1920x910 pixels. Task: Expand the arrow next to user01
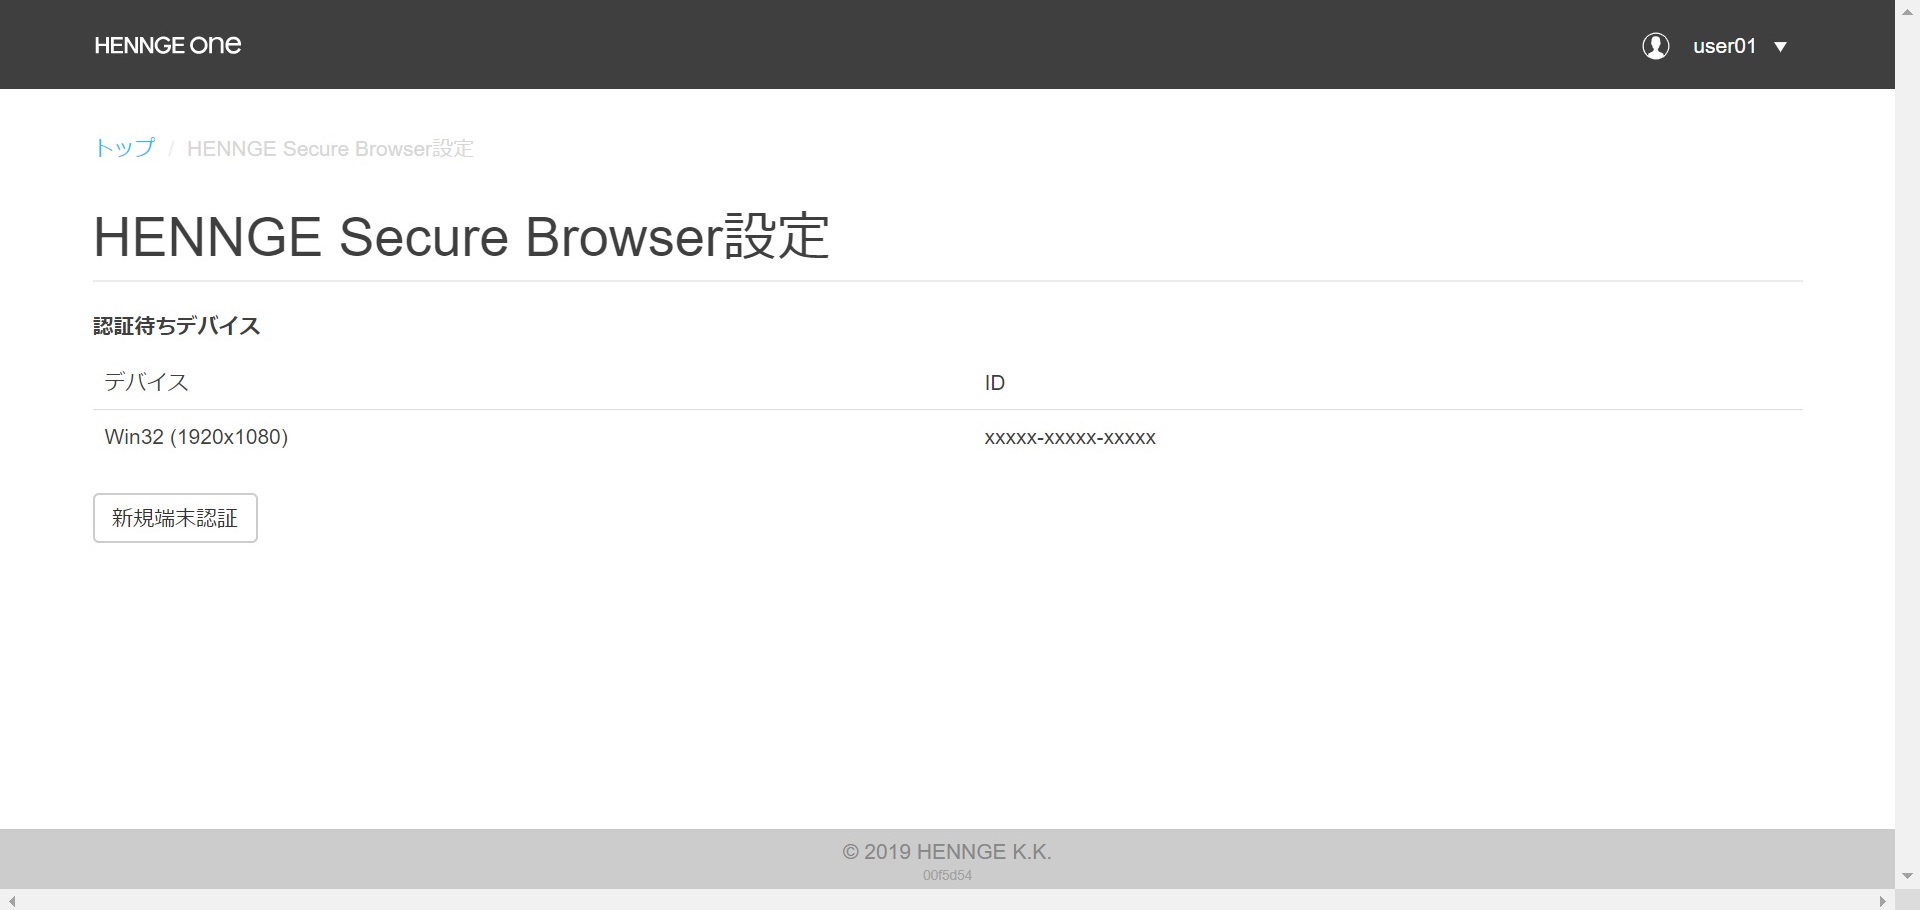(1780, 47)
